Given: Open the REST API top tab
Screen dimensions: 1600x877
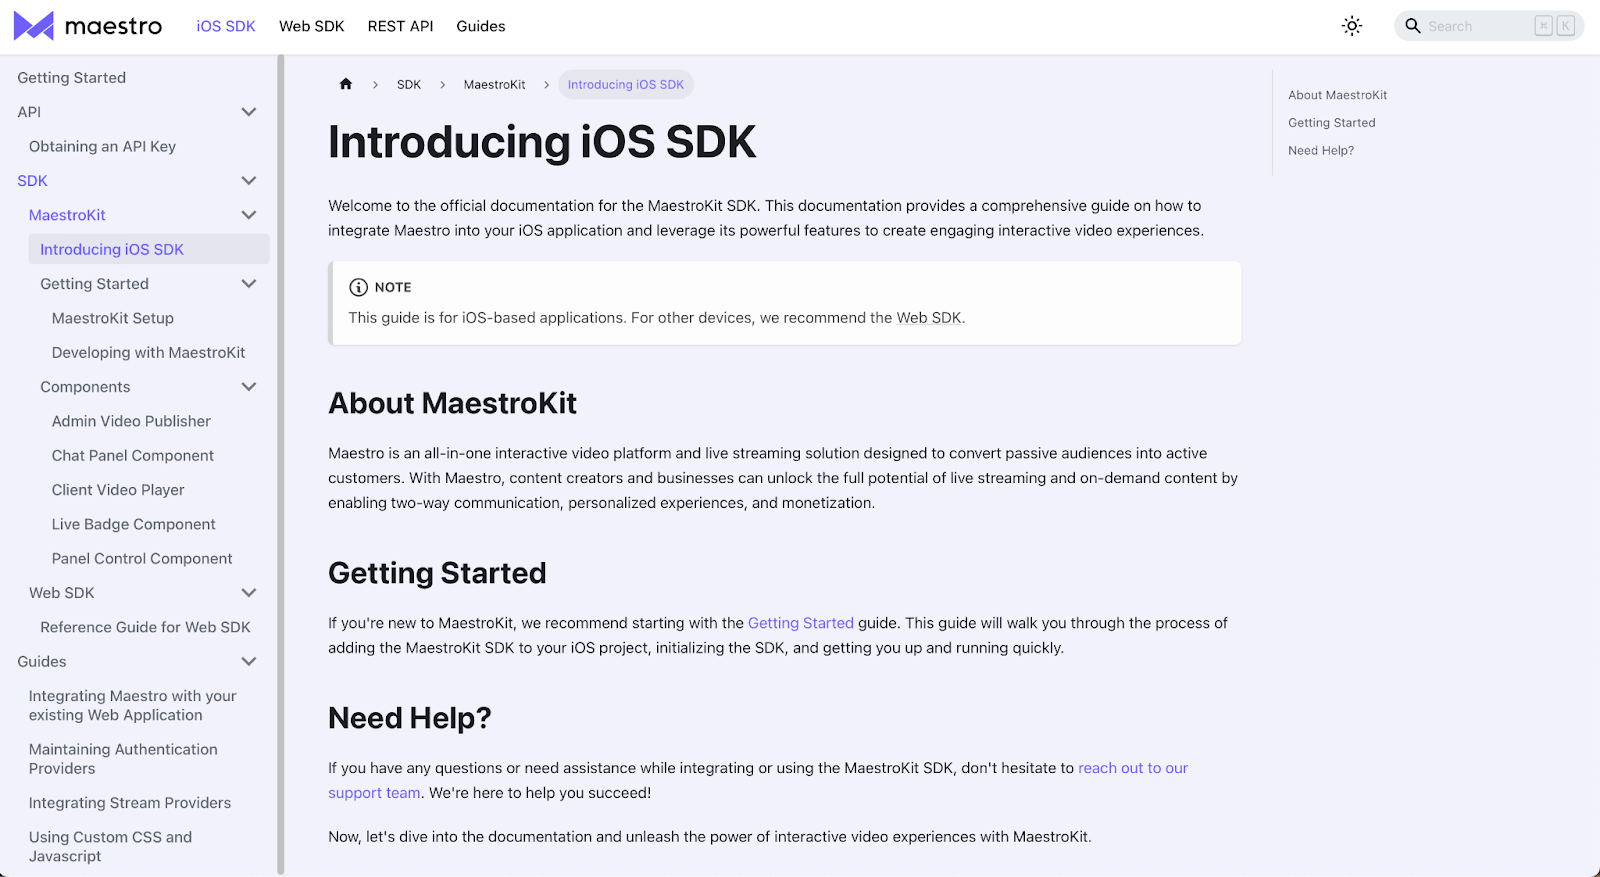Looking at the screenshot, I should (x=400, y=26).
